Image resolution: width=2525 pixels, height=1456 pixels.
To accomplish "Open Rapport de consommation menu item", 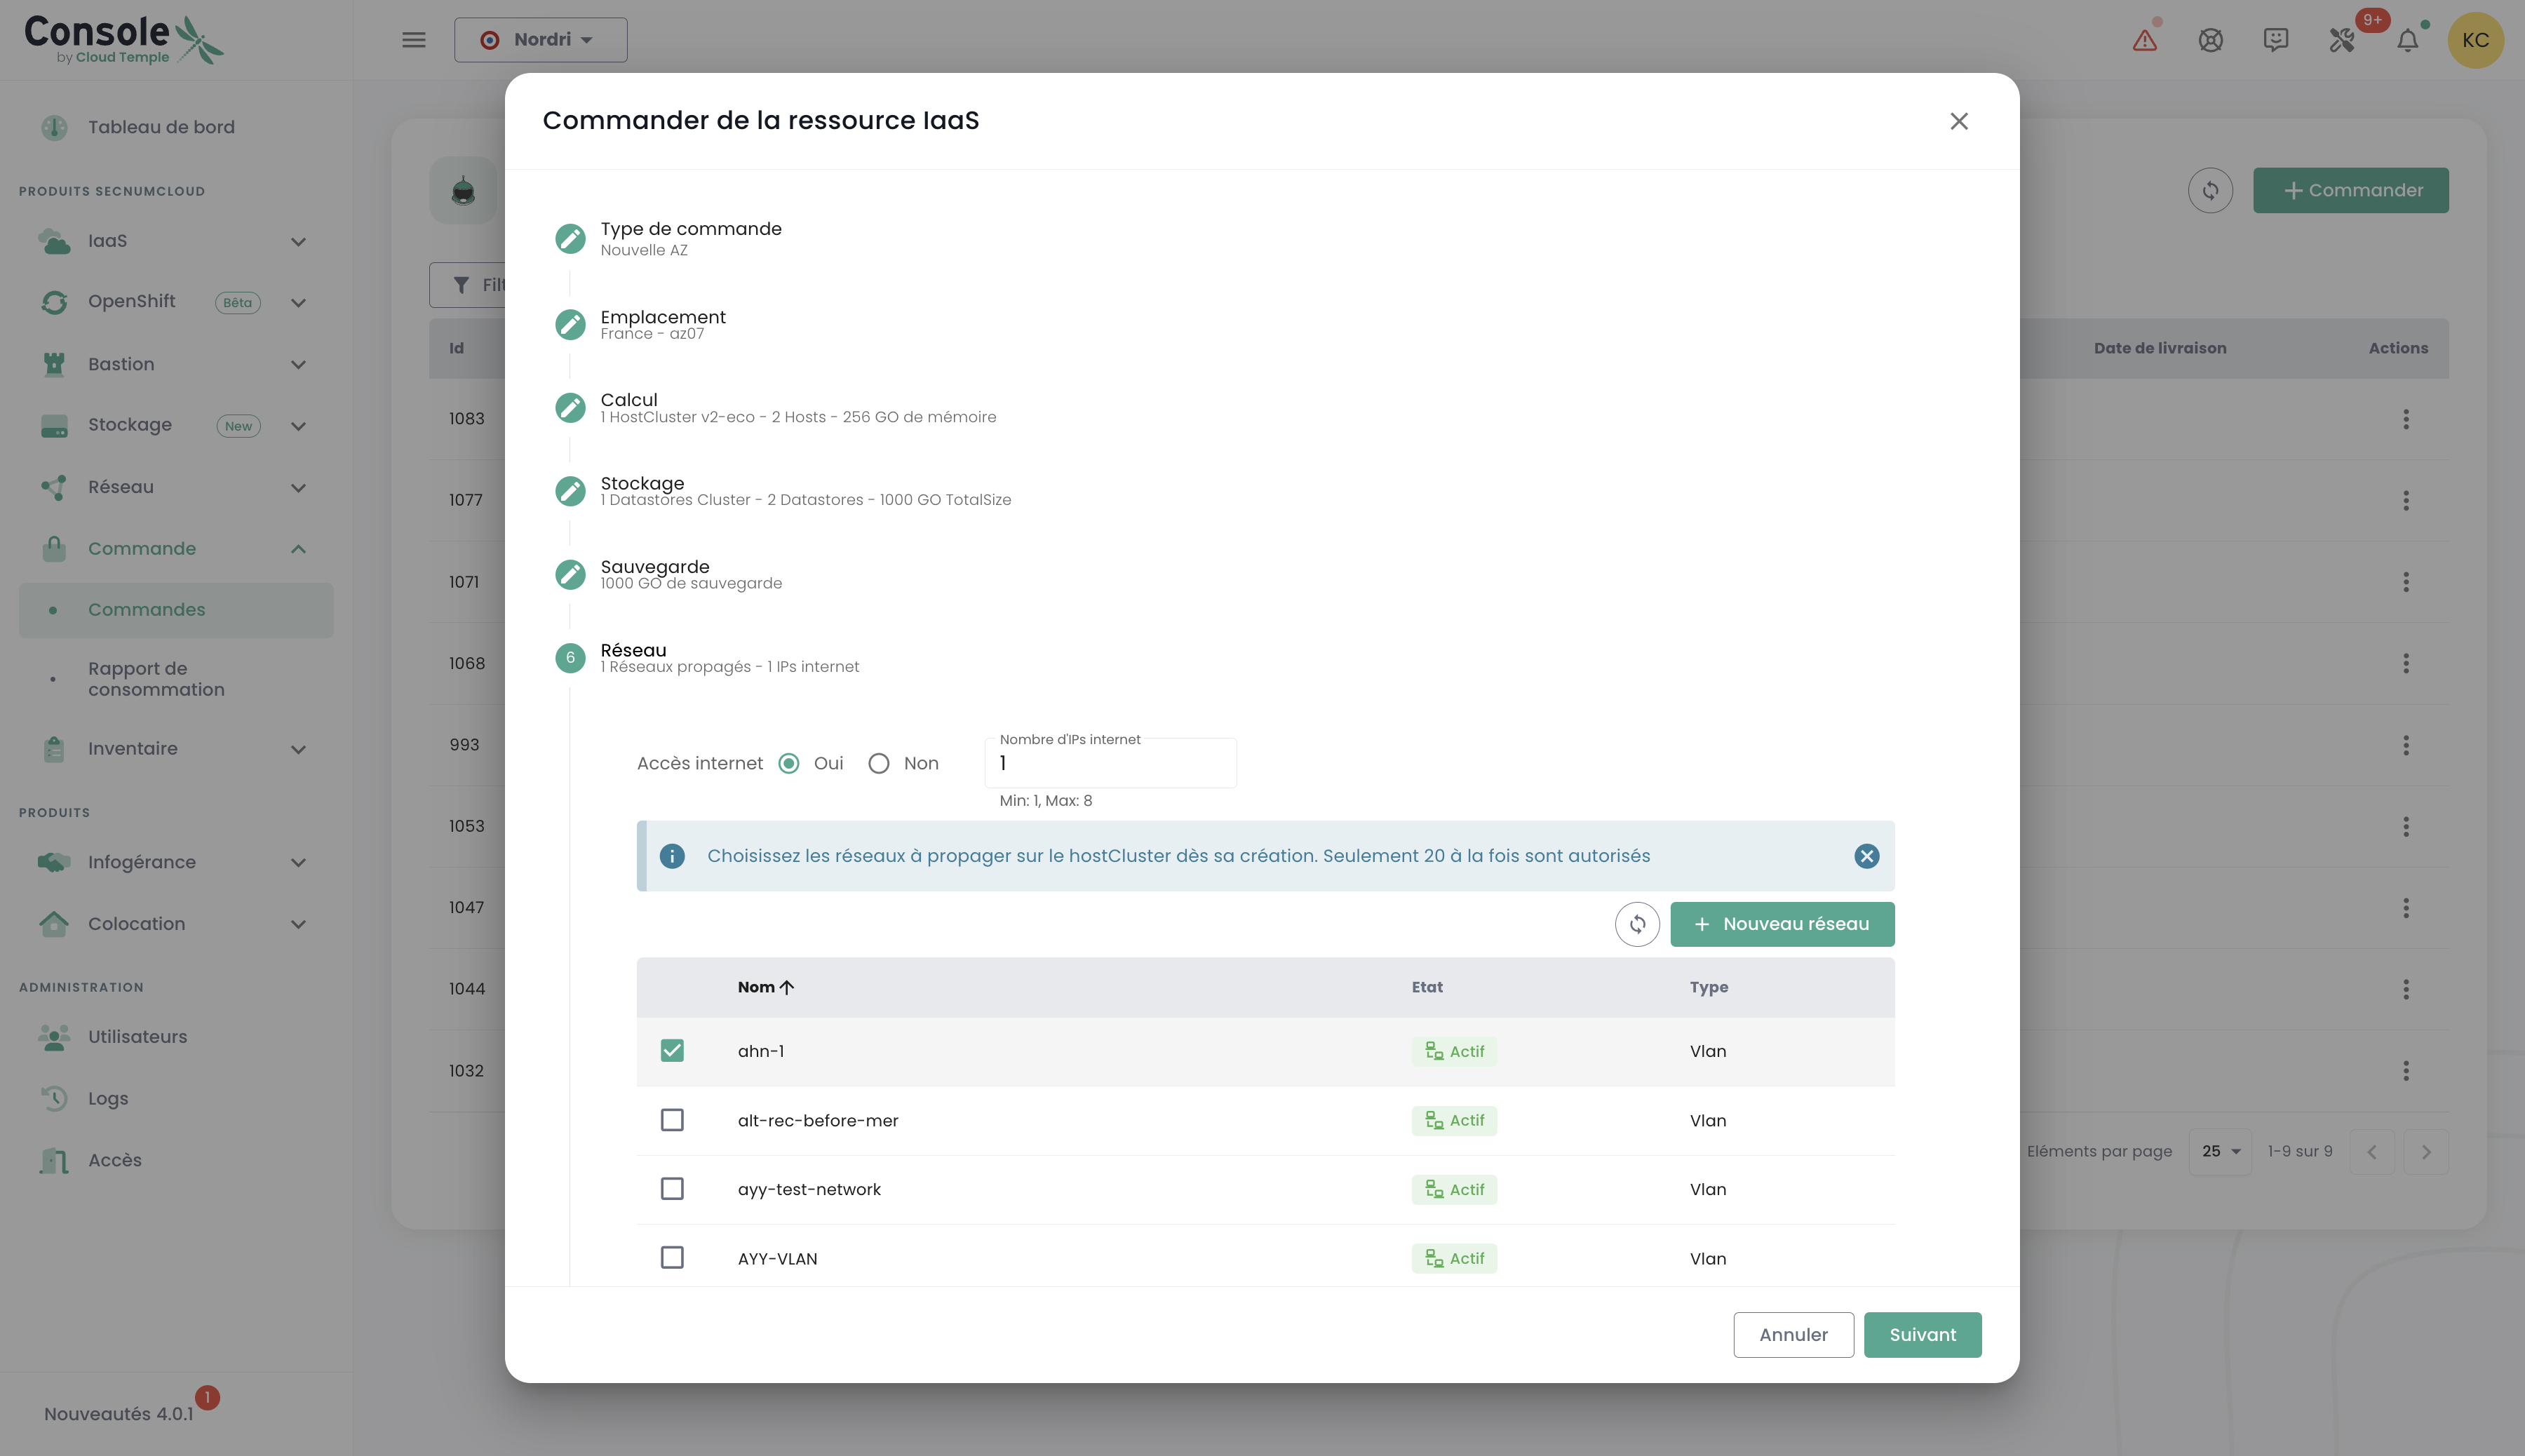I will coord(156,679).
